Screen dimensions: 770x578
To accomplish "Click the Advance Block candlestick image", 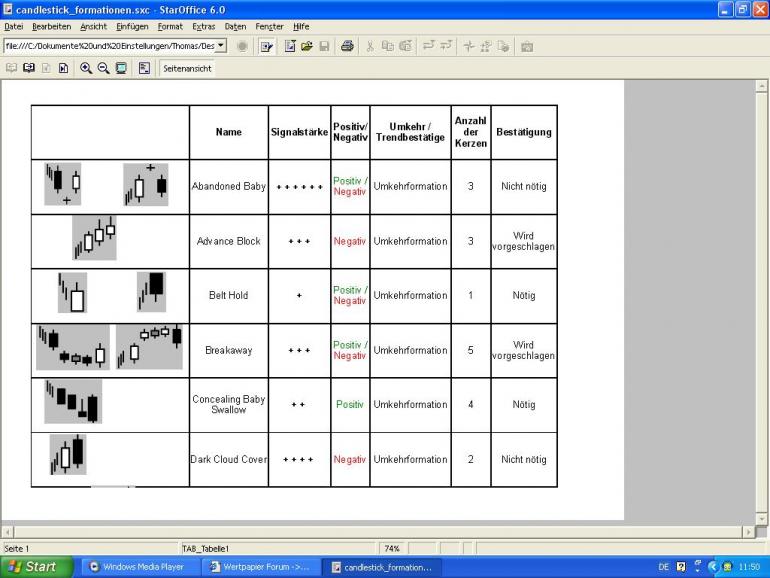I will [x=94, y=238].
